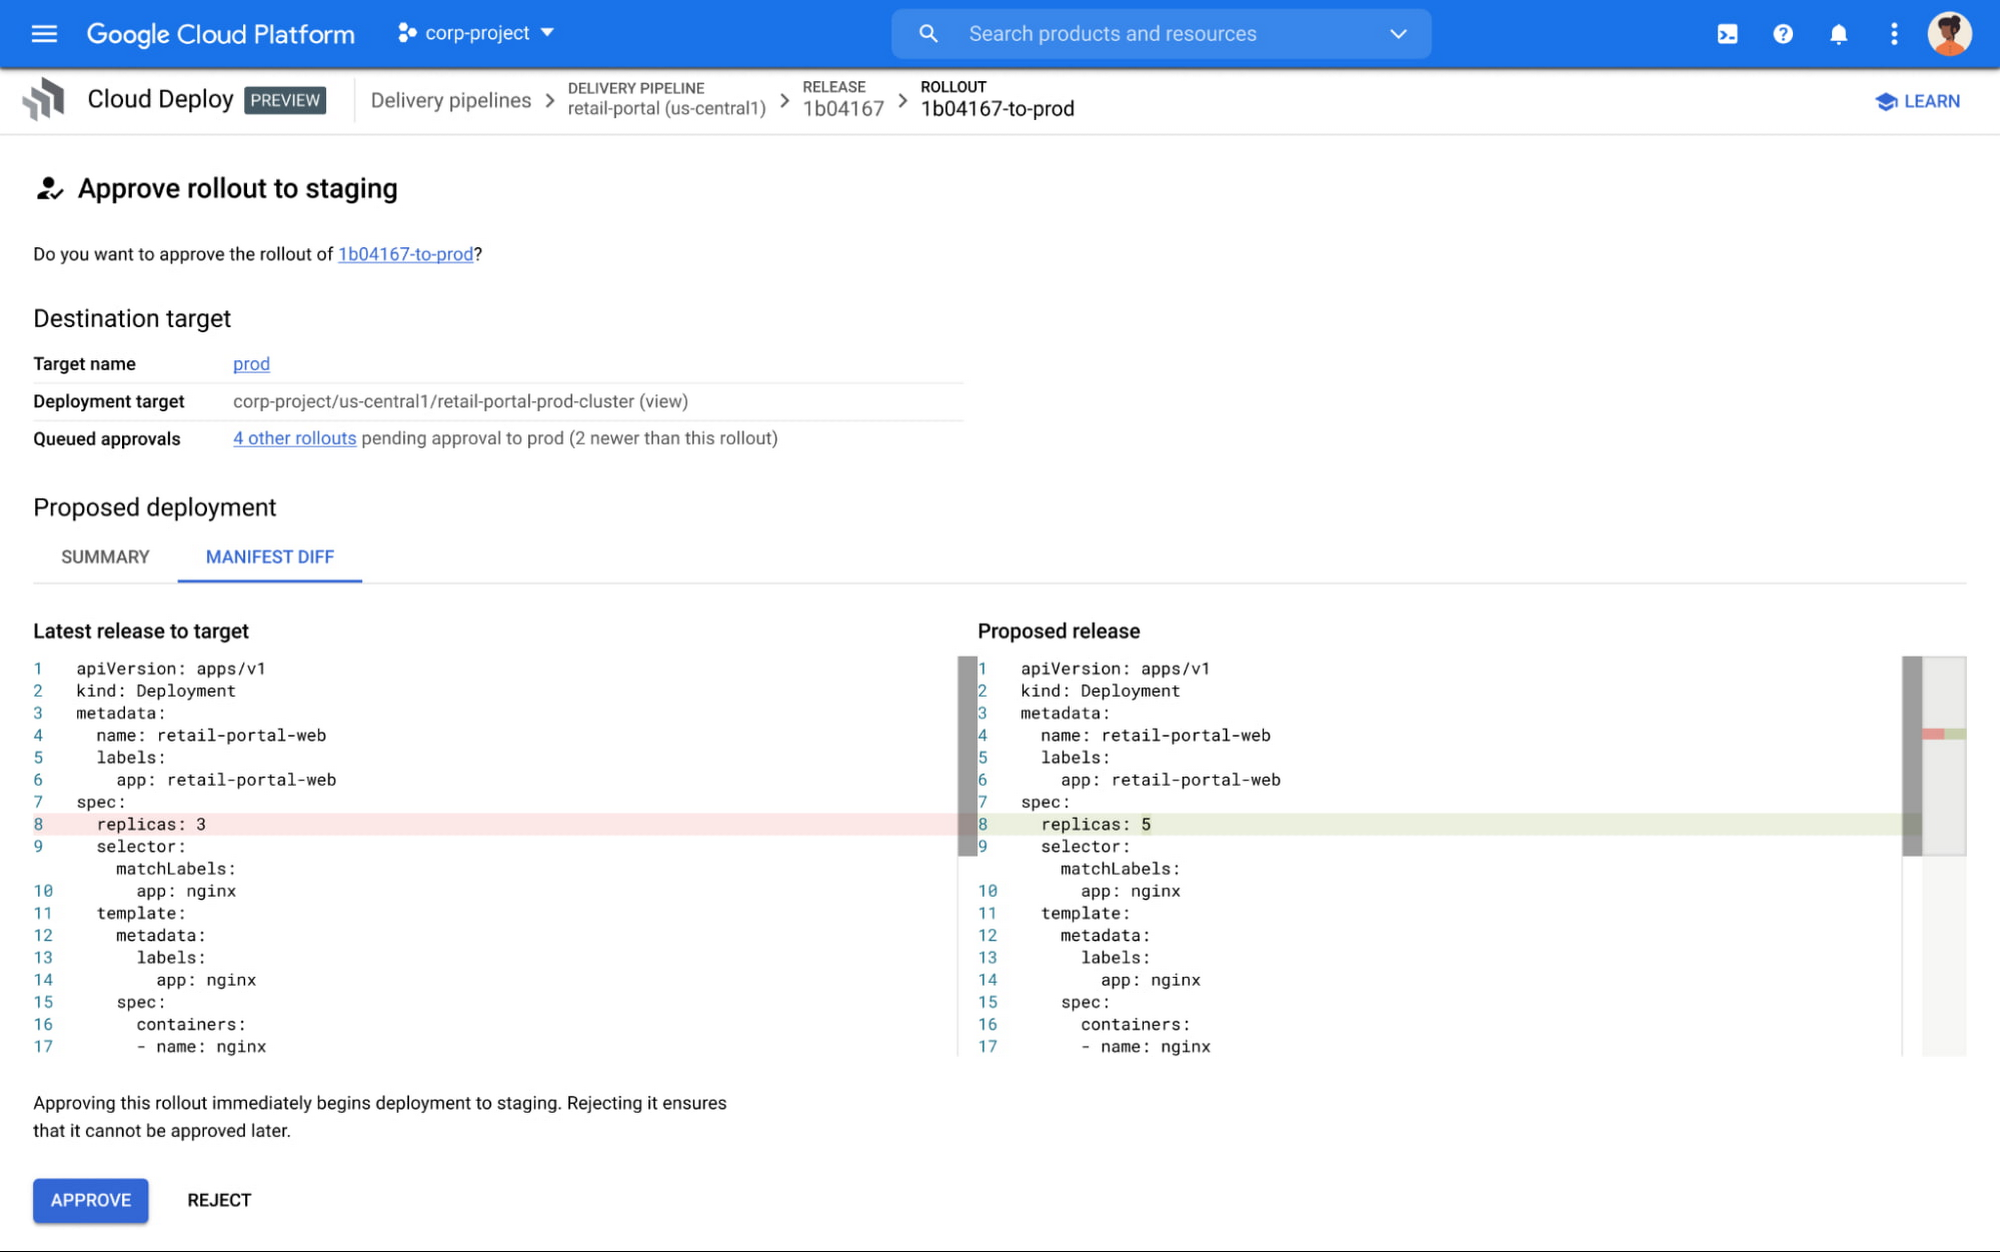The height and width of the screenshot is (1252, 2000).
Task: Open the user account avatar
Action: (1949, 34)
